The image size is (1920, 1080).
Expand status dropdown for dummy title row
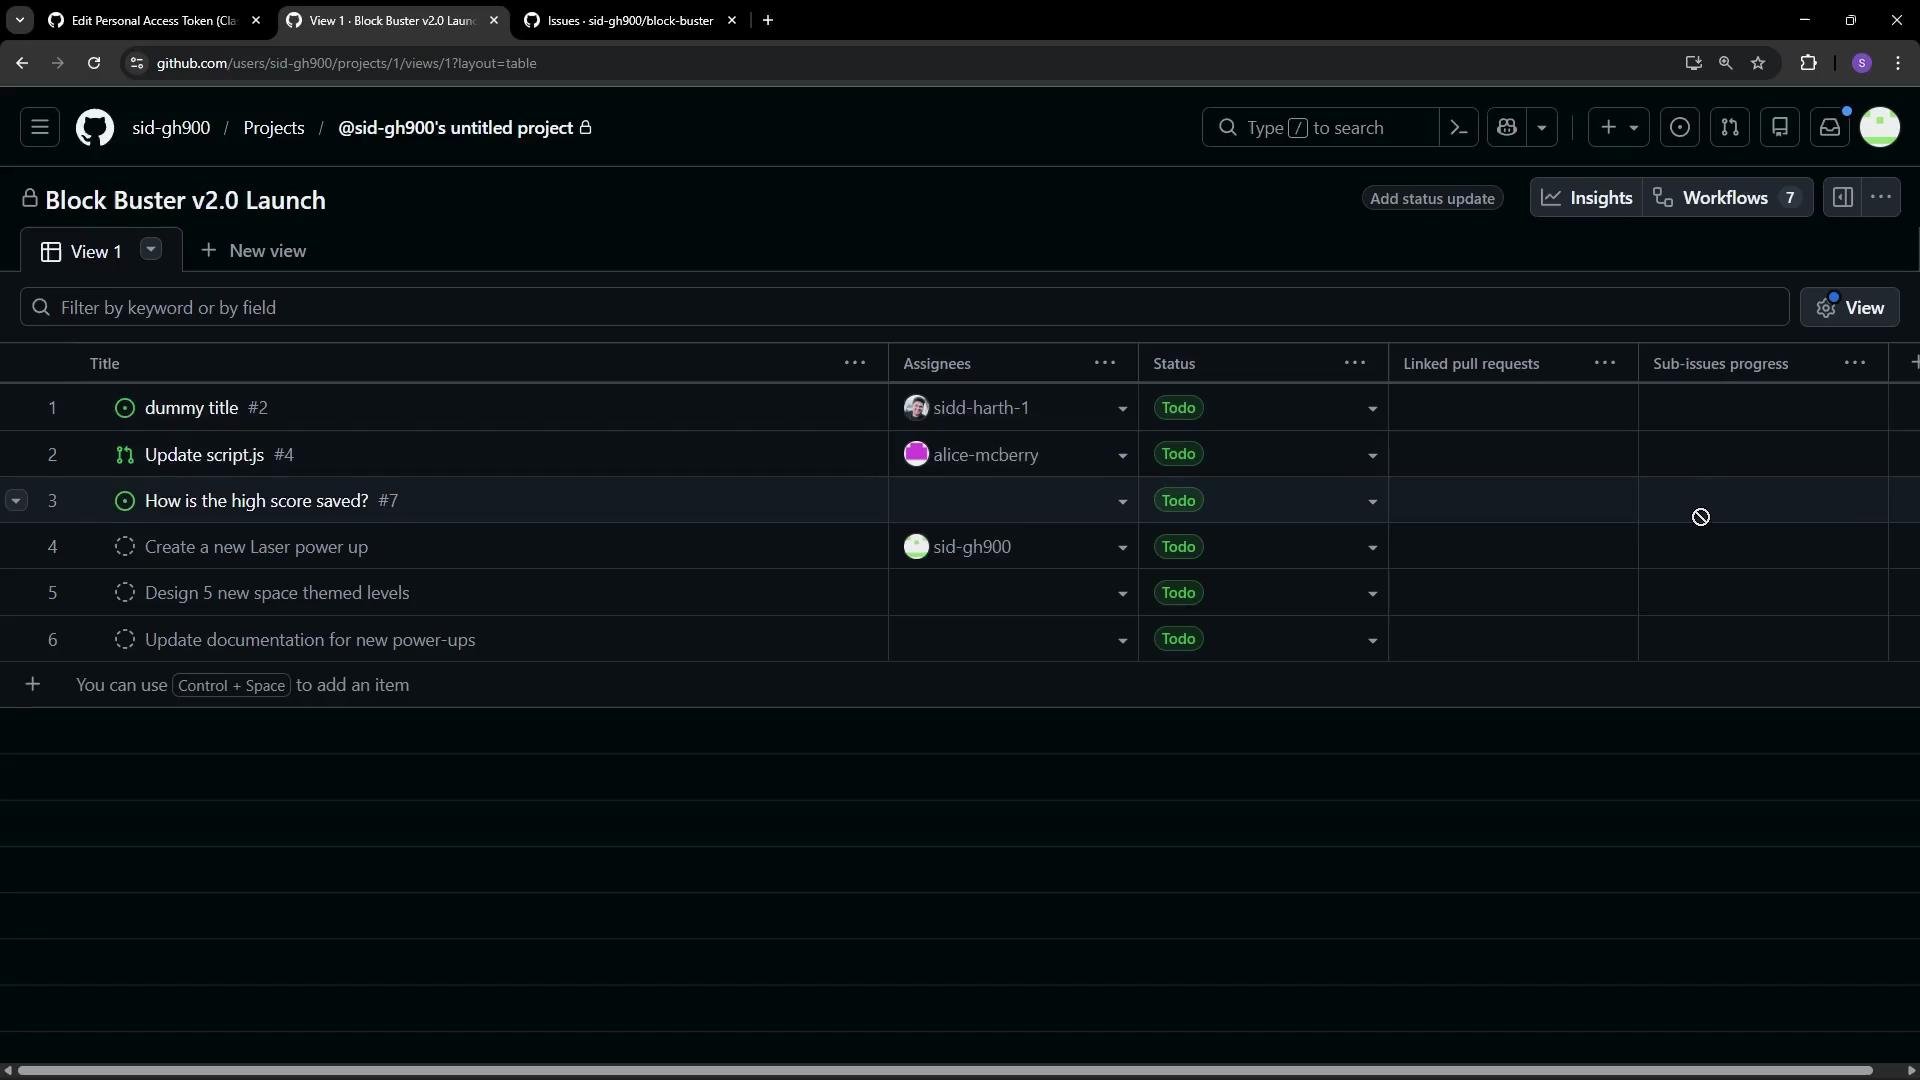pyautogui.click(x=1372, y=409)
